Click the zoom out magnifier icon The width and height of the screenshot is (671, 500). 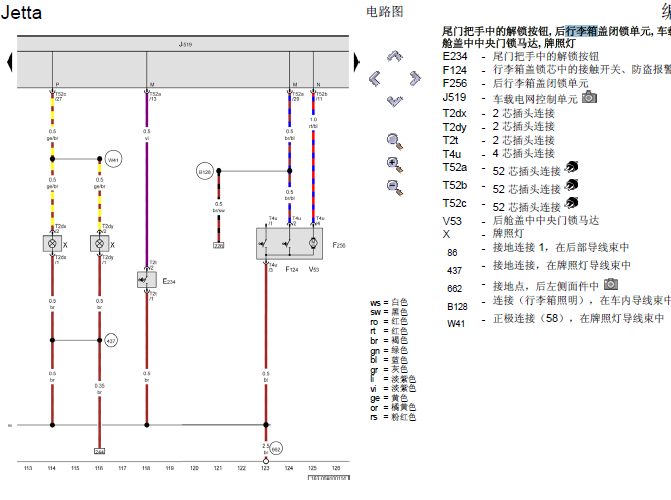[395, 188]
